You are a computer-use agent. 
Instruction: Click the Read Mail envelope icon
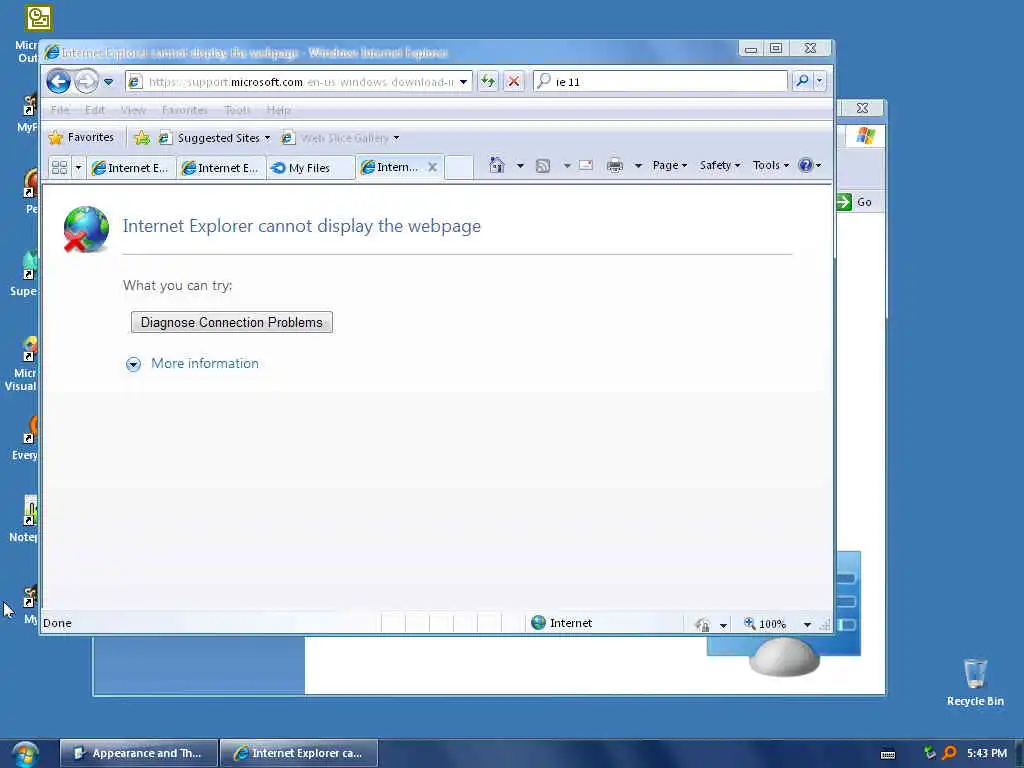pyautogui.click(x=586, y=165)
